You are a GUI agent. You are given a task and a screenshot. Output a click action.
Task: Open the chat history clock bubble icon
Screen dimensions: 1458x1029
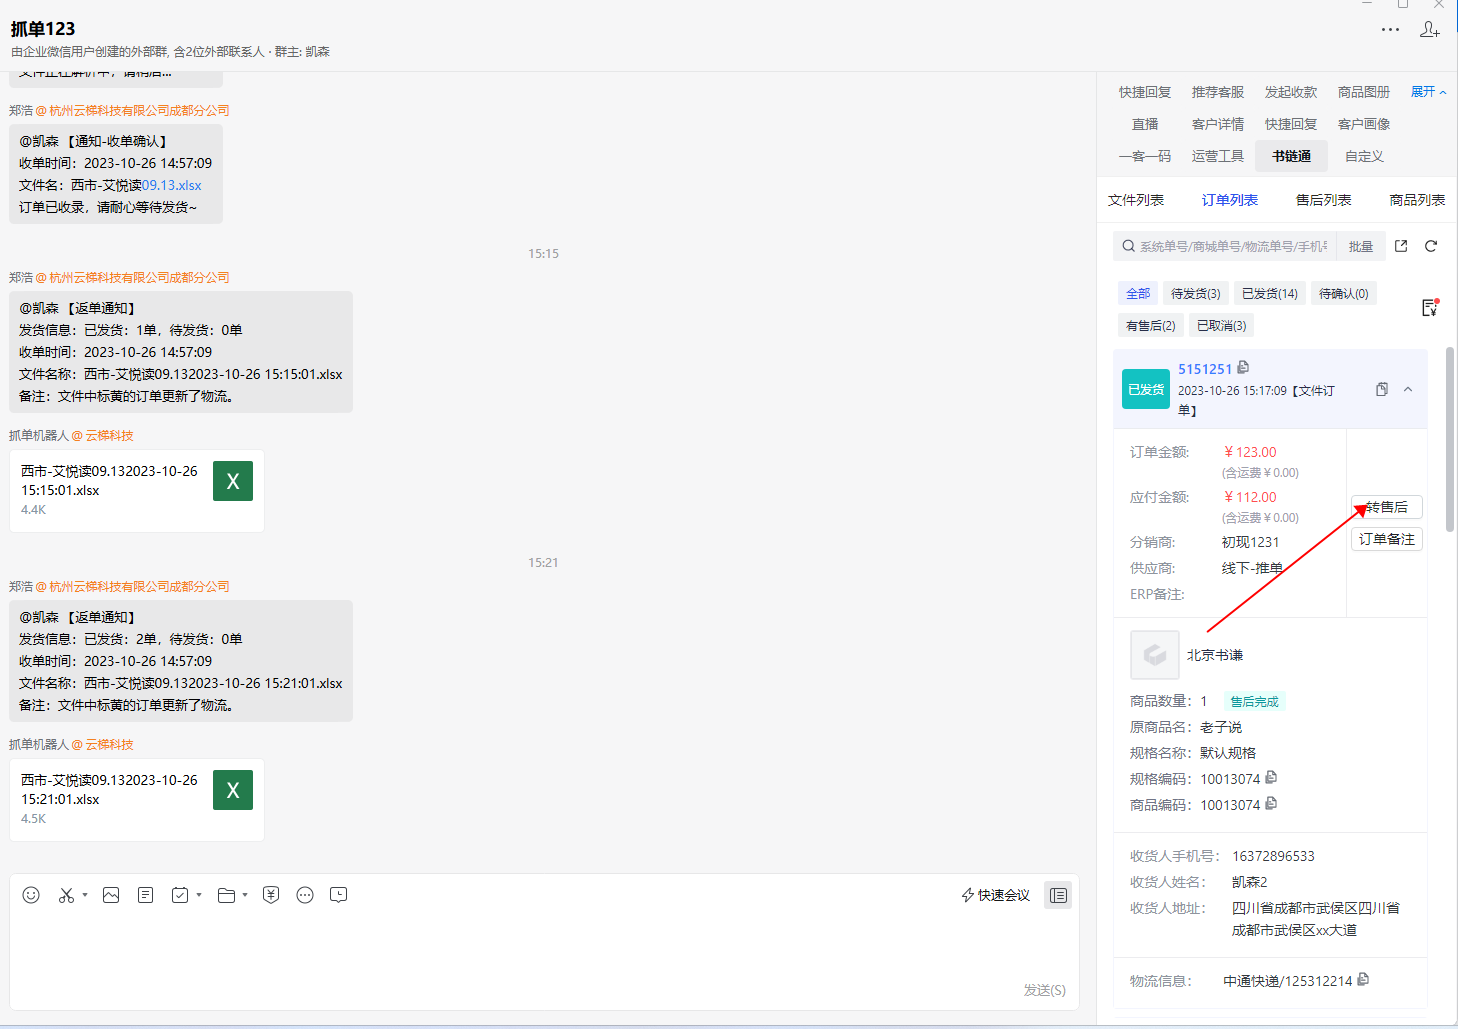(x=339, y=895)
